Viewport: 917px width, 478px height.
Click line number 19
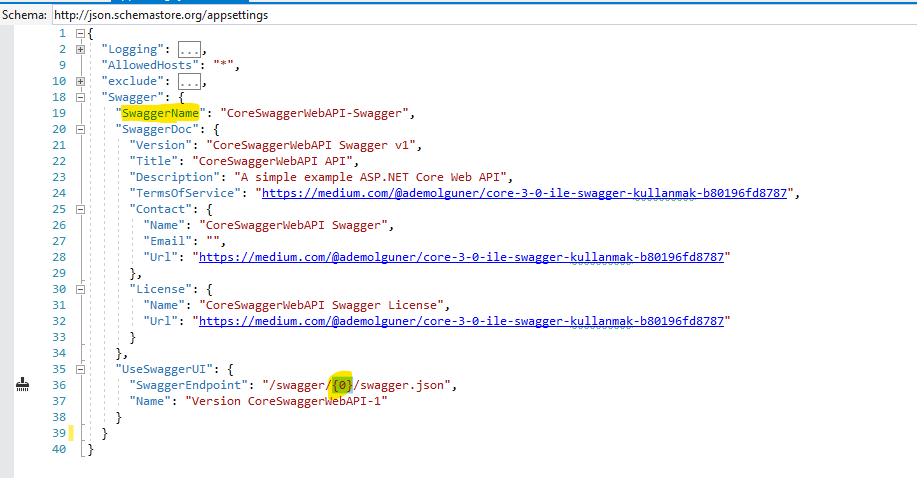(59, 113)
